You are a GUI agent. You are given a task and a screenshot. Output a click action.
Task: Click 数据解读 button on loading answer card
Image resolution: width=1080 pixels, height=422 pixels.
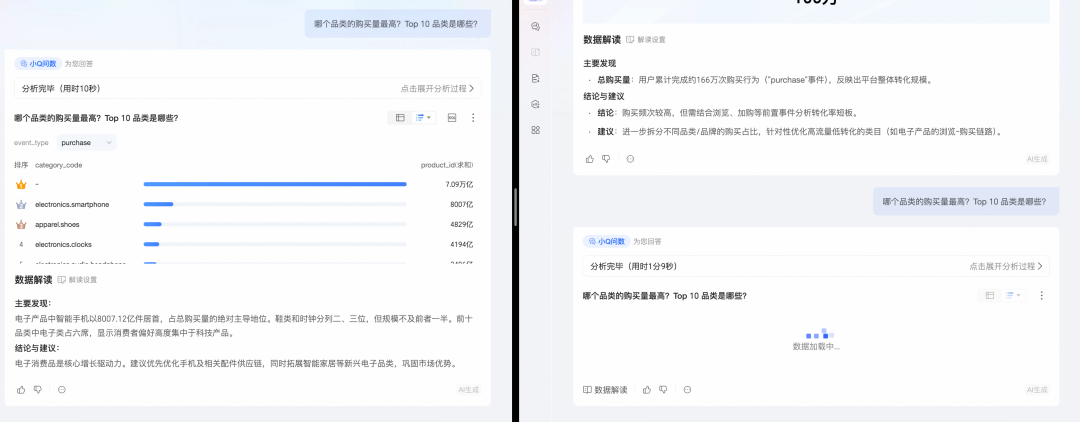(605, 390)
